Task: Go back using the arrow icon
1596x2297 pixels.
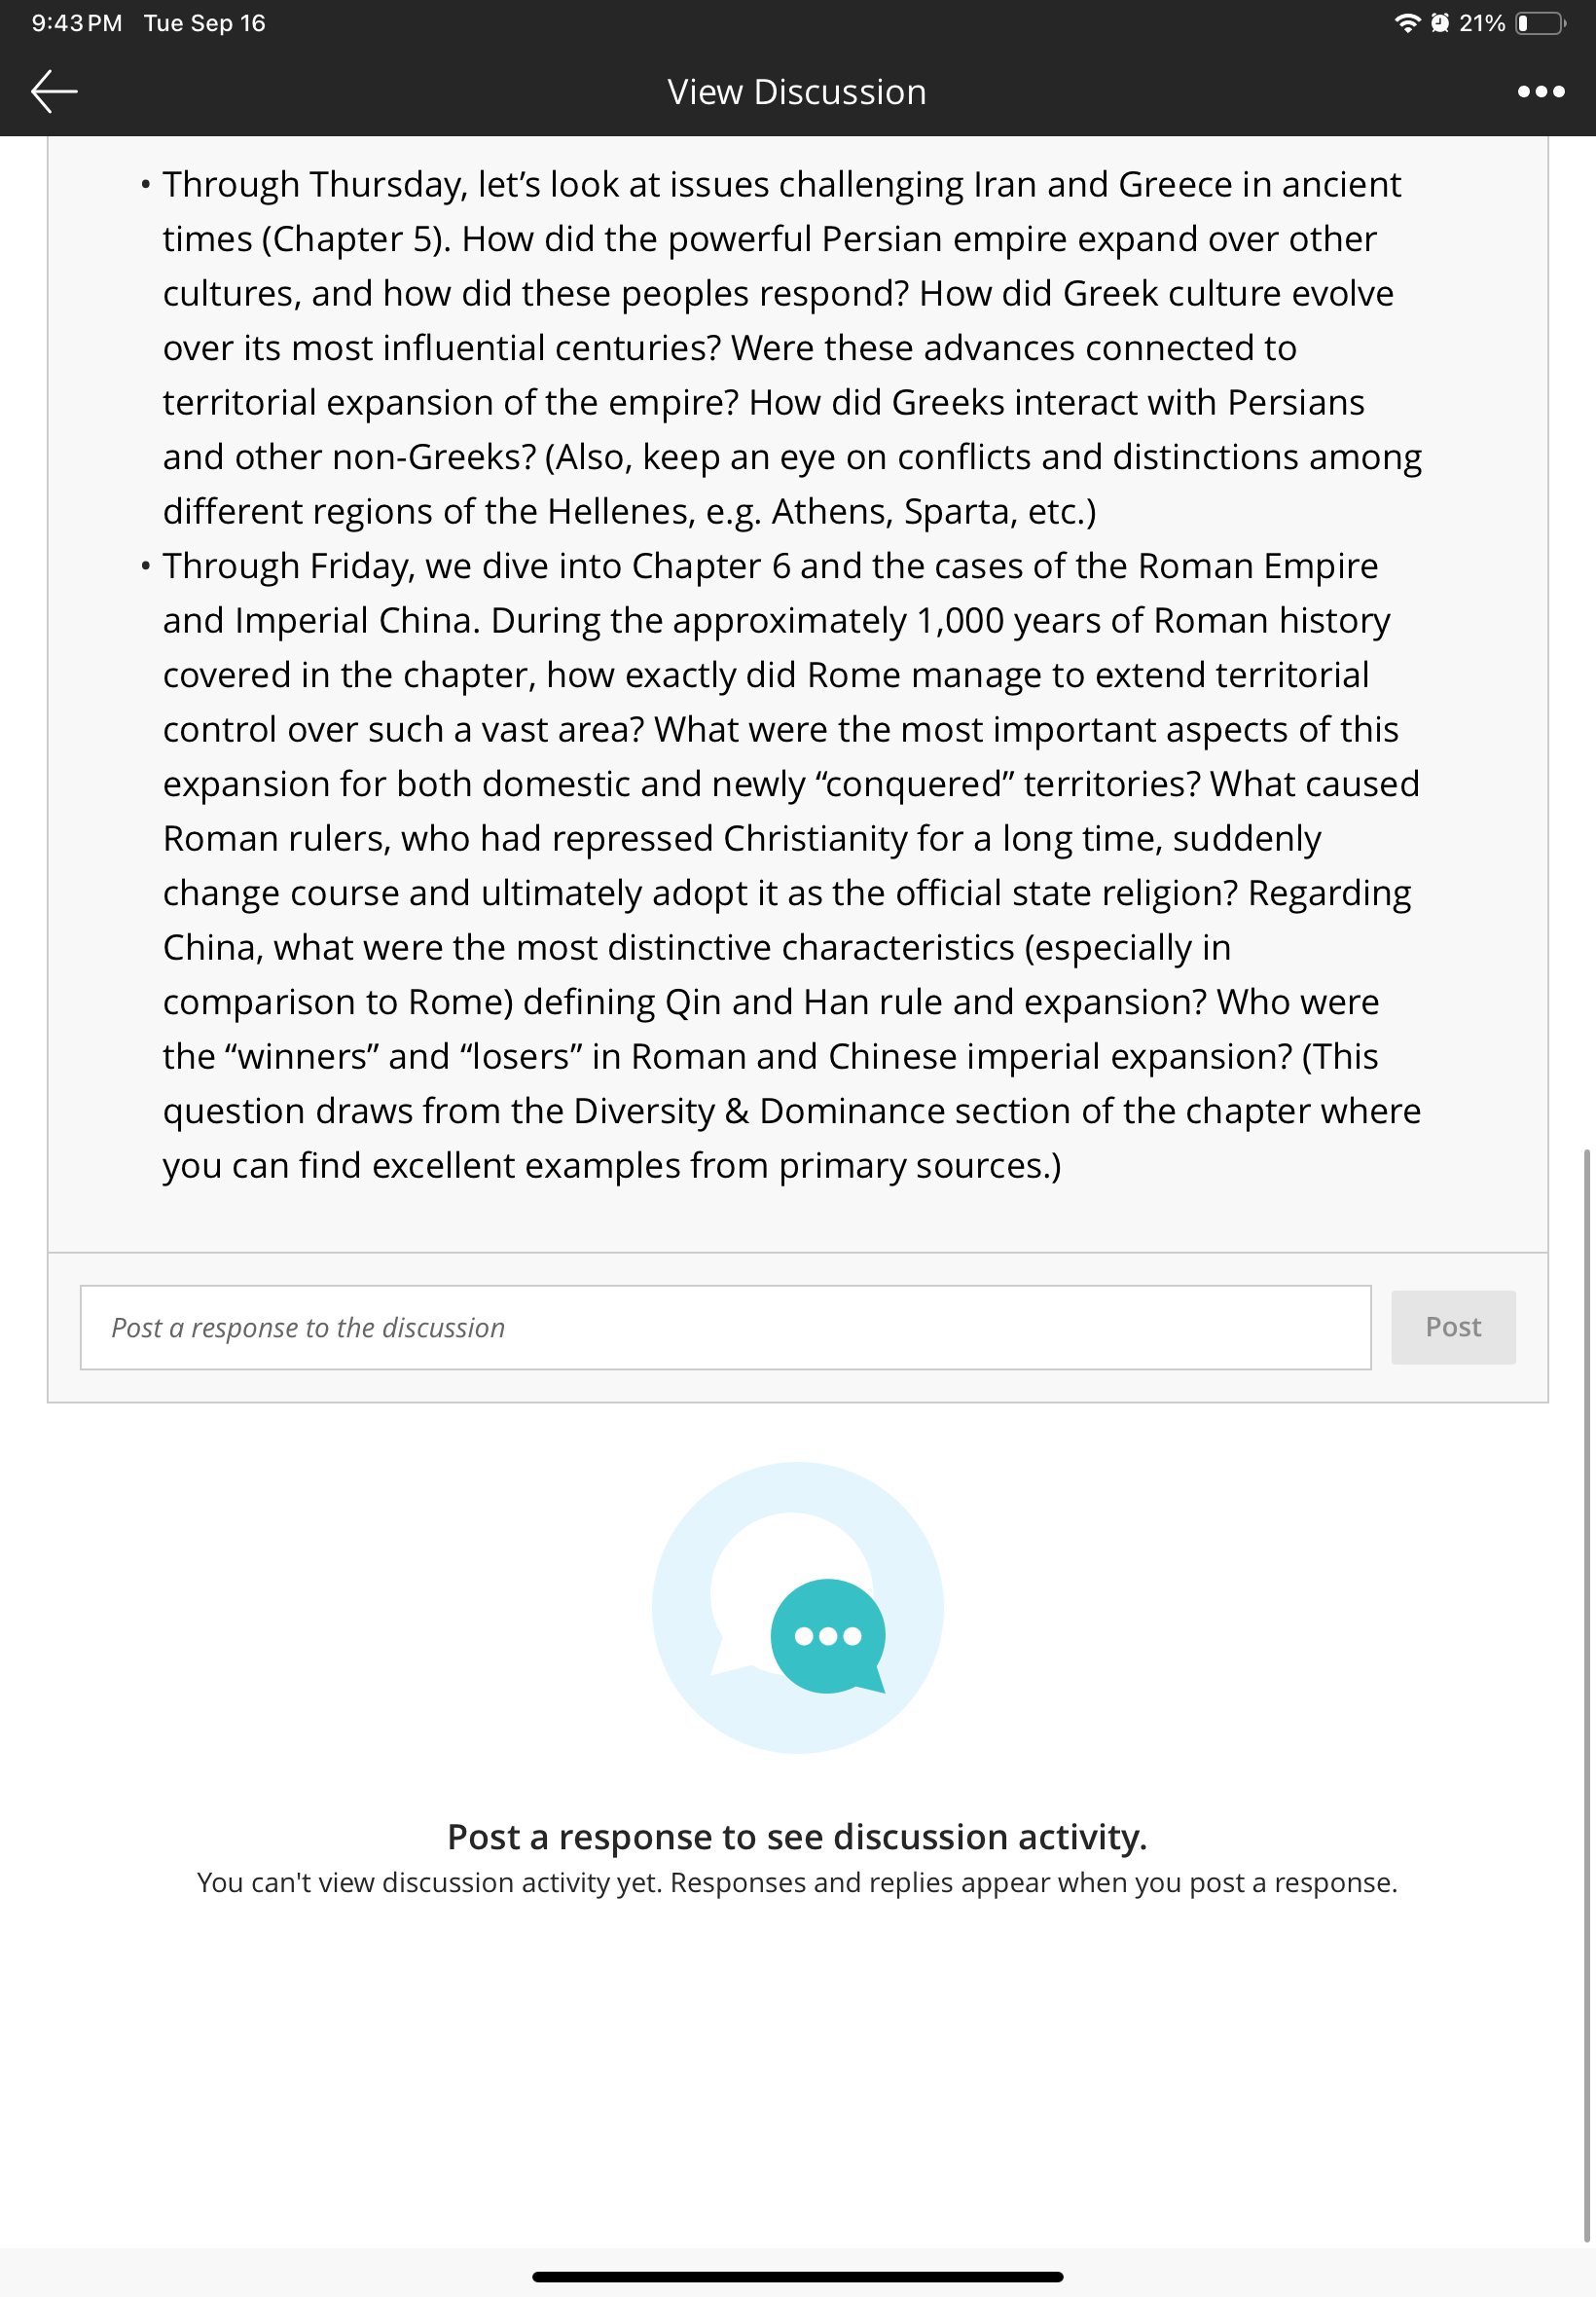Action: pyautogui.click(x=54, y=91)
